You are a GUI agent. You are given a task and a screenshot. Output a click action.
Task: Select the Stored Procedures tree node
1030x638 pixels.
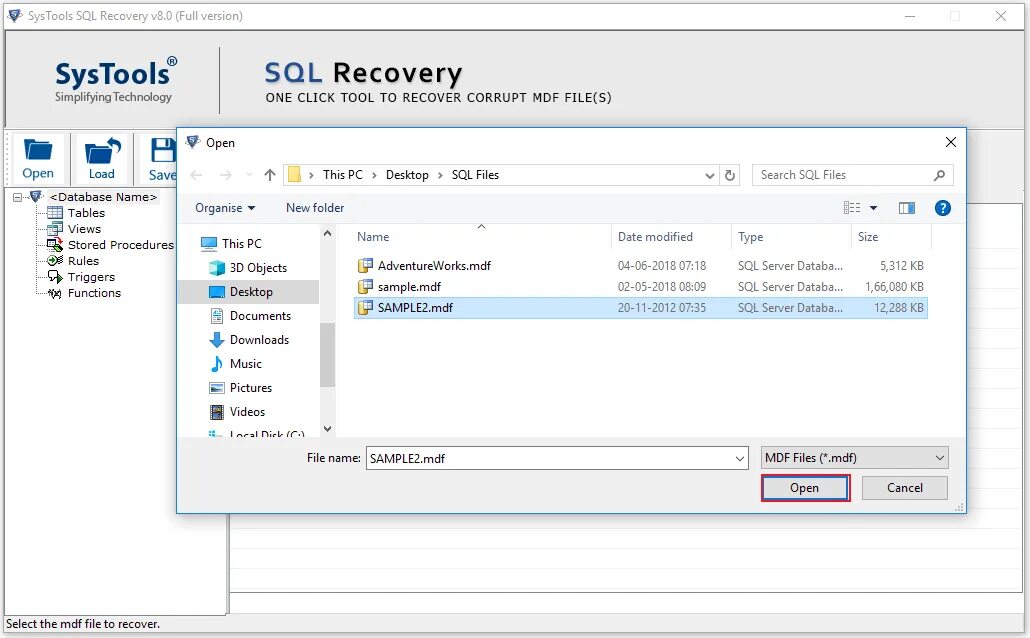tap(121, 244)
